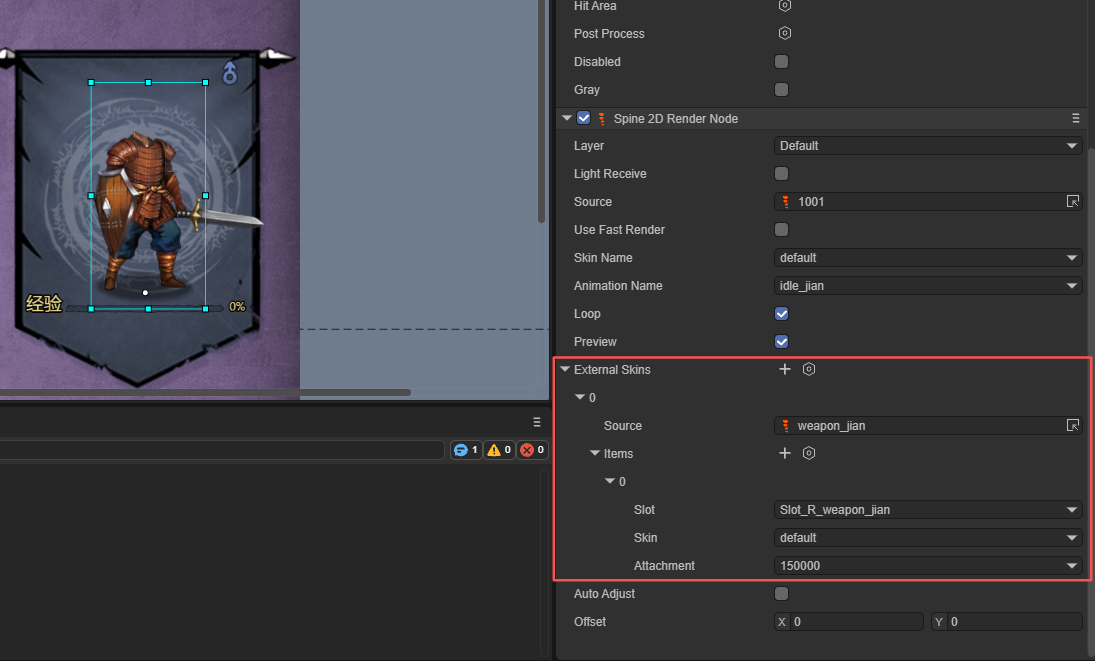Click the add button beside Items
The width and height of the screenshot is (1095, 661).
pos(785,453)
